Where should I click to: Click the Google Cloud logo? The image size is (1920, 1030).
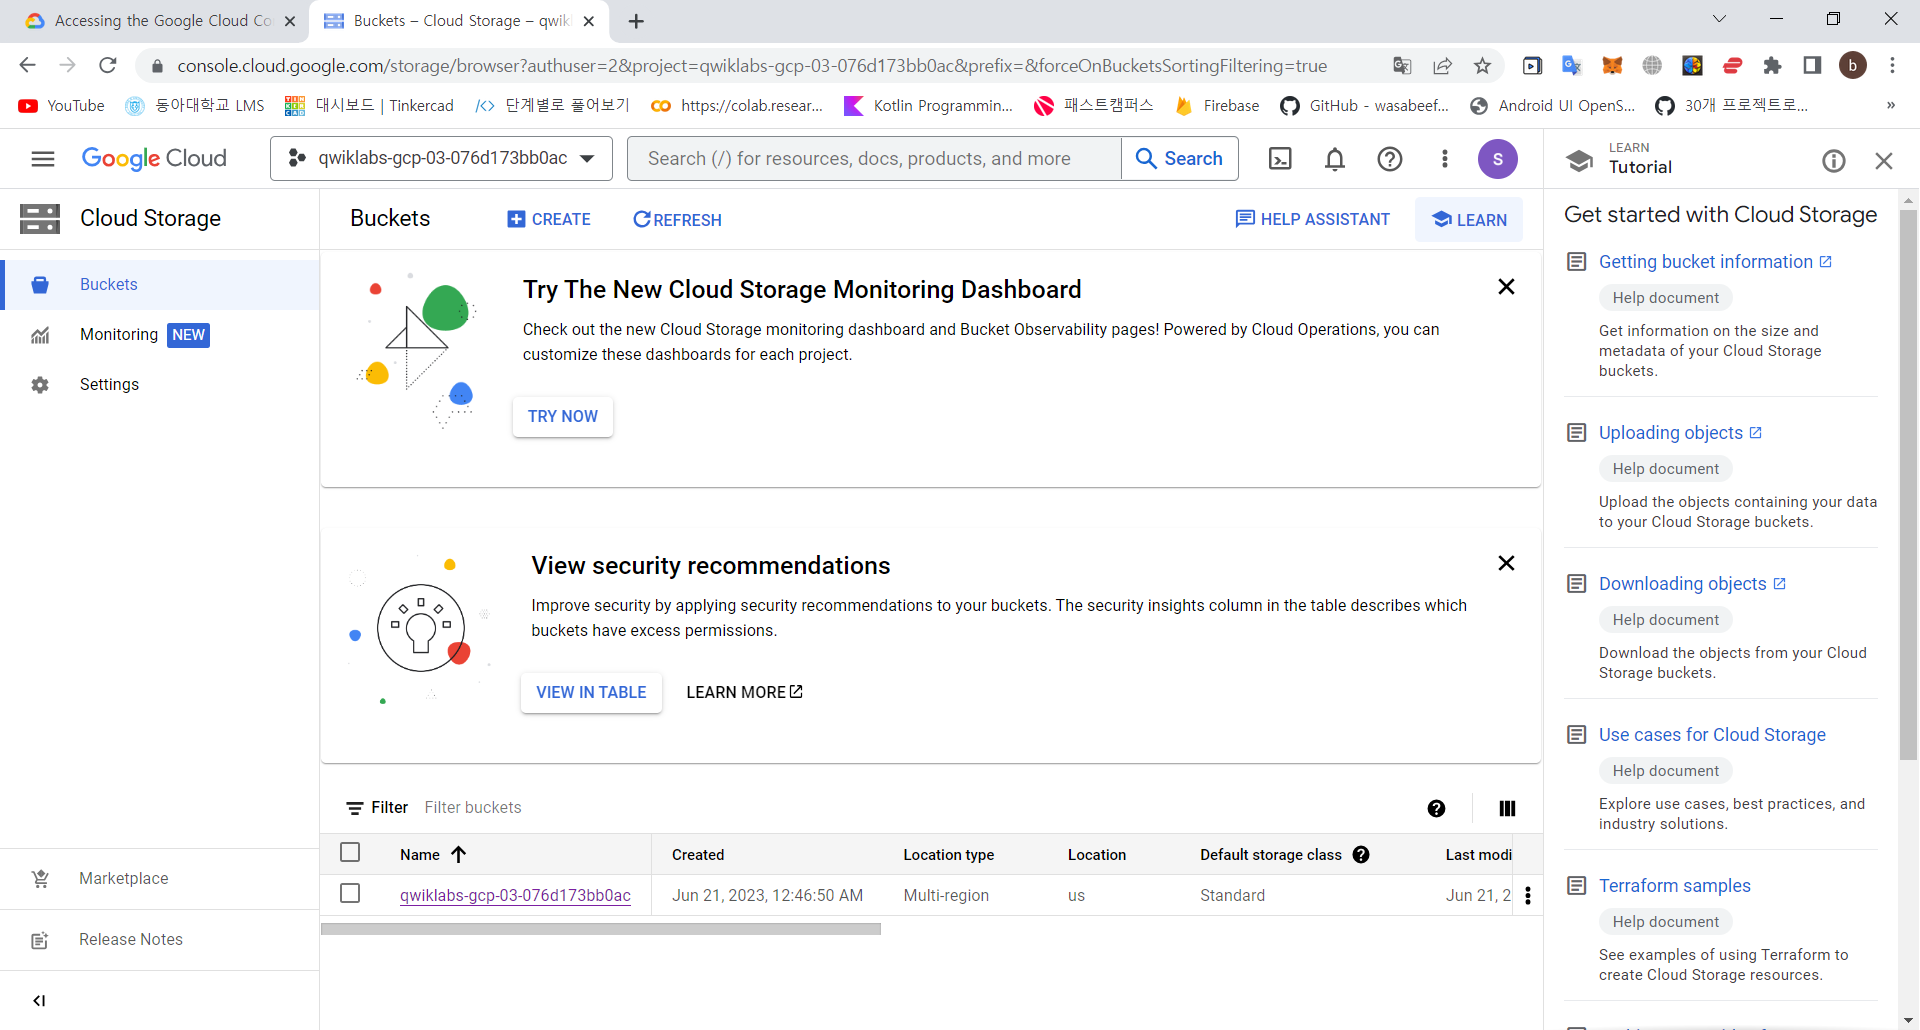pos(154,158)
